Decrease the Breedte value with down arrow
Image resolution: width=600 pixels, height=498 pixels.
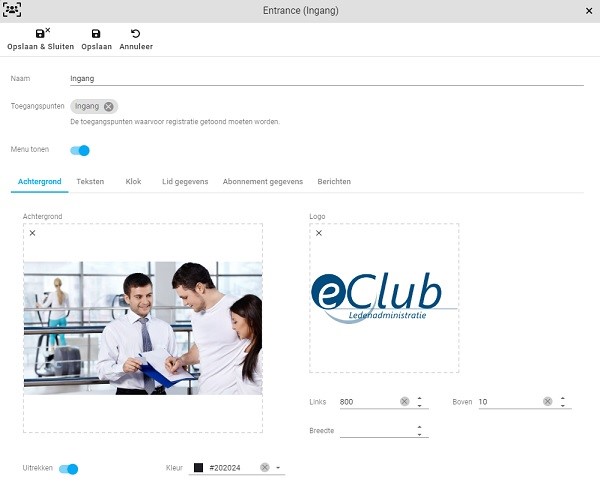click(420, 434)
